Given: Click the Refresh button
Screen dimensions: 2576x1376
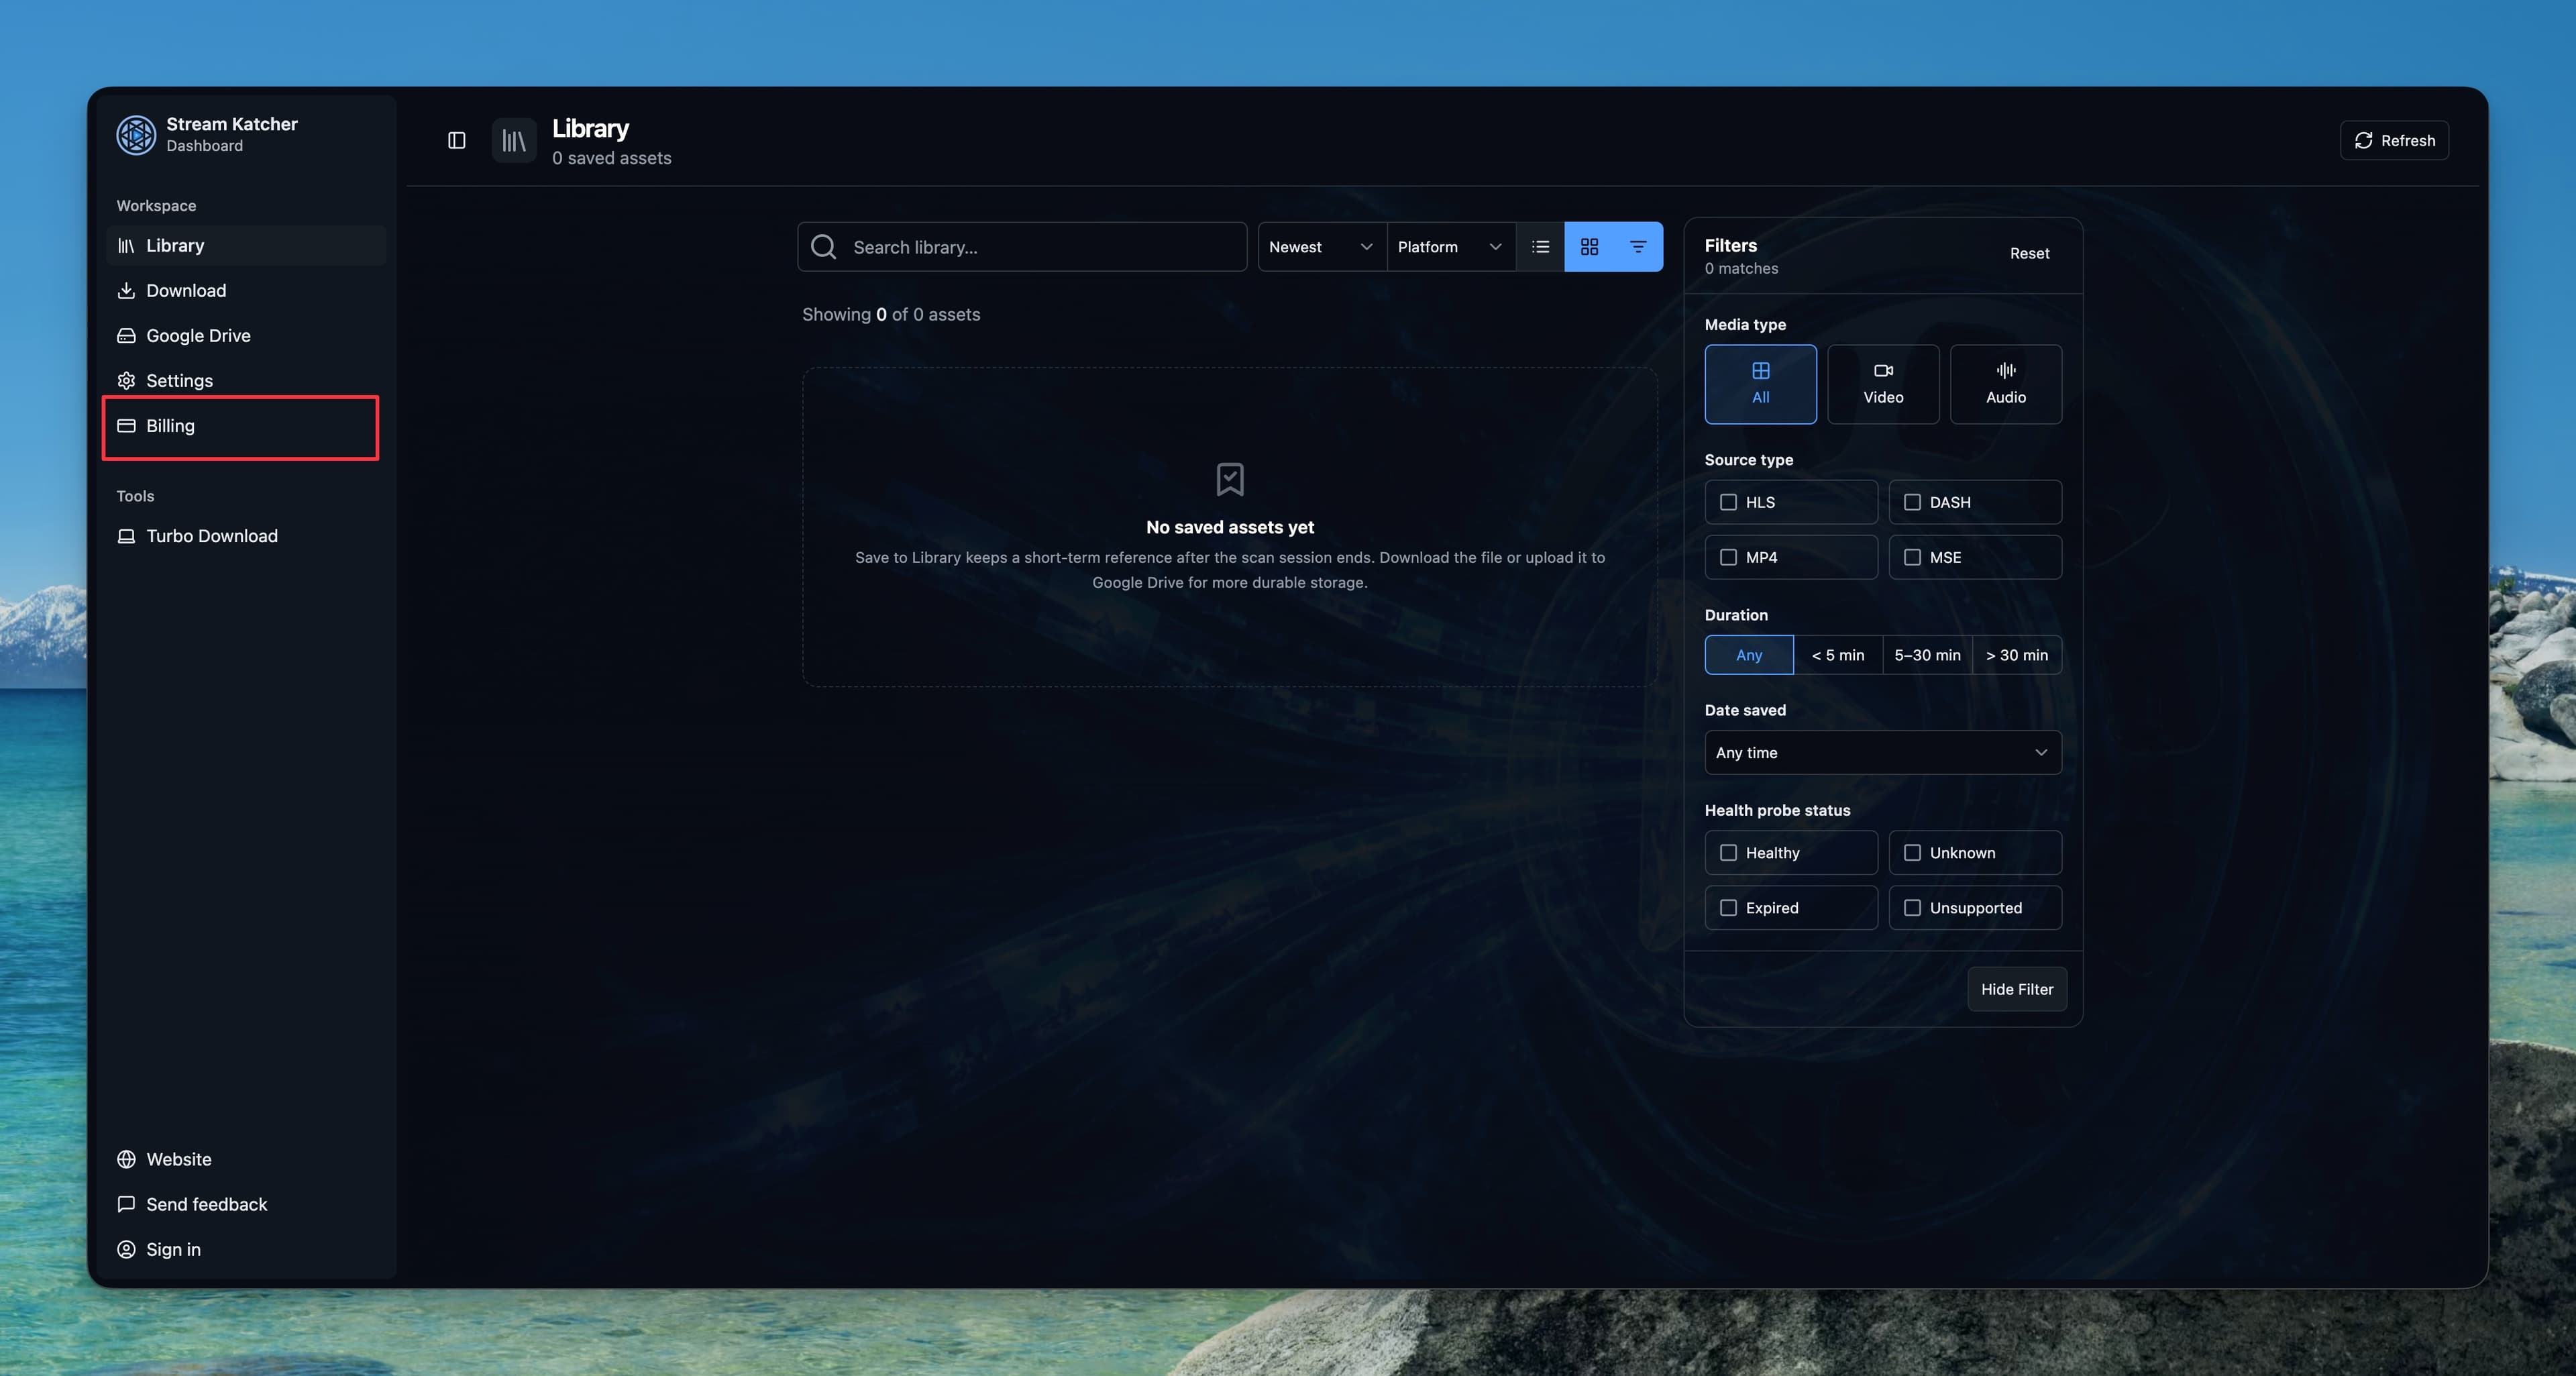Looking at the screenshot, I should click(x=2394, y=140).
